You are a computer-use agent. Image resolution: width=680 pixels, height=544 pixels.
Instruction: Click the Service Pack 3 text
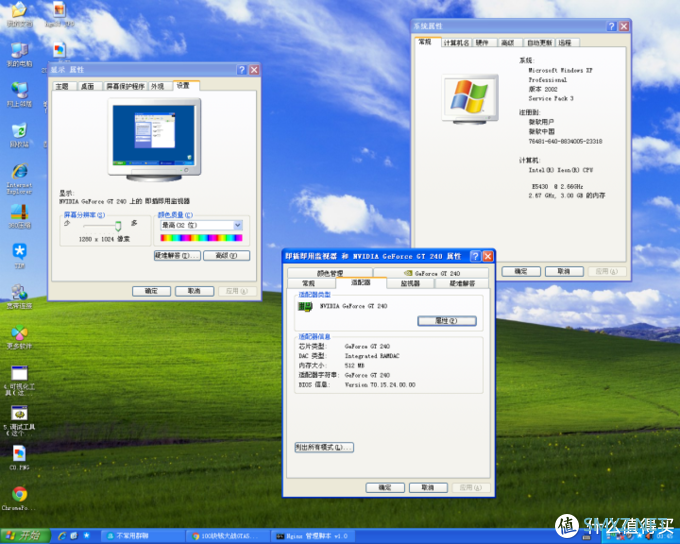(551, 98)
